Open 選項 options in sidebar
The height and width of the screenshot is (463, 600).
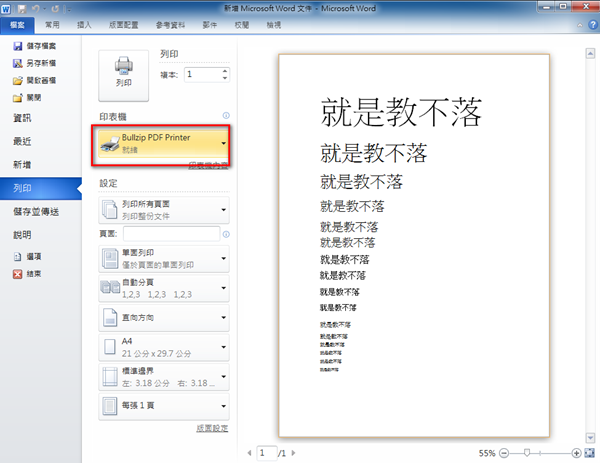(27, 256)
